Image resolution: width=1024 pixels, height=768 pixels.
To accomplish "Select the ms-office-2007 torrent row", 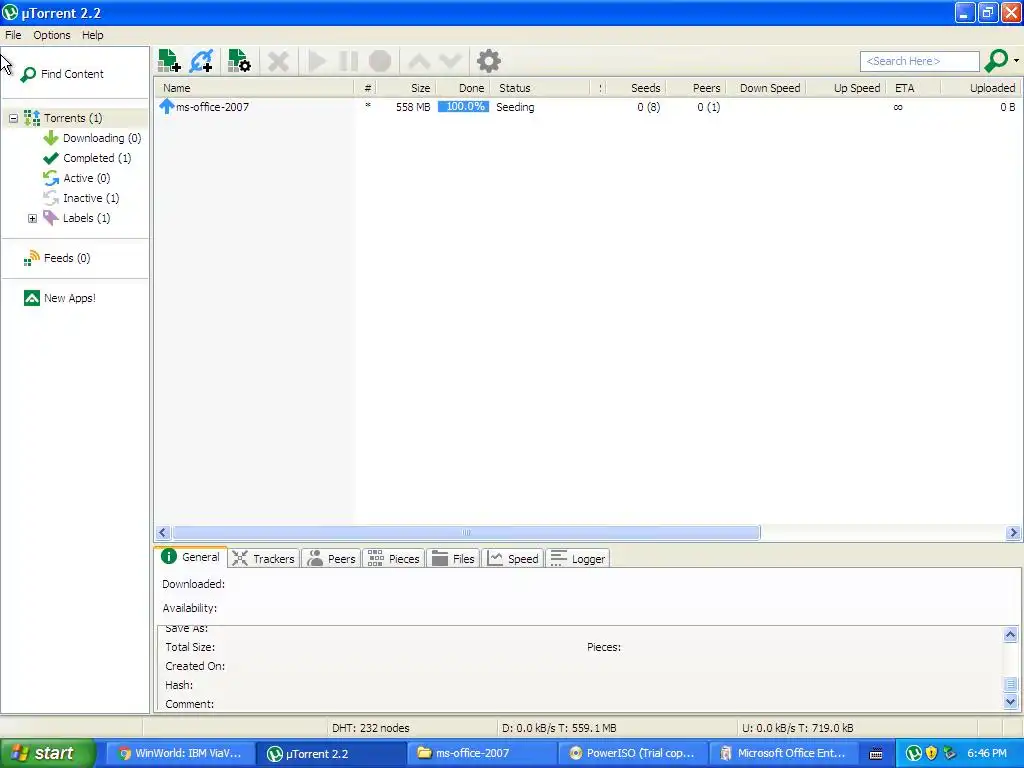I will [588, 107].
